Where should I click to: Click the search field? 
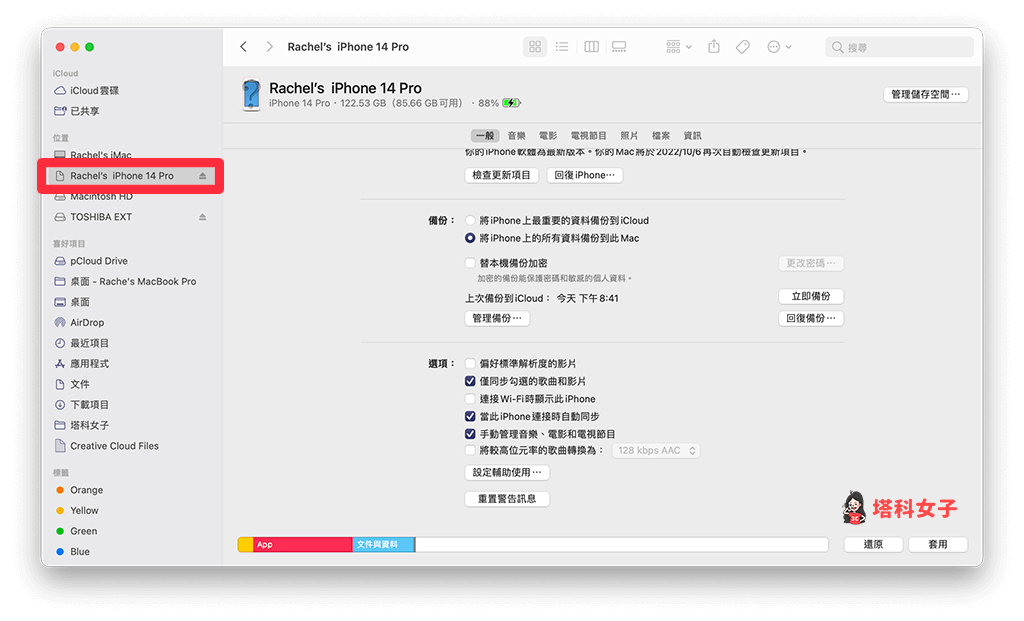click(899, 47)
